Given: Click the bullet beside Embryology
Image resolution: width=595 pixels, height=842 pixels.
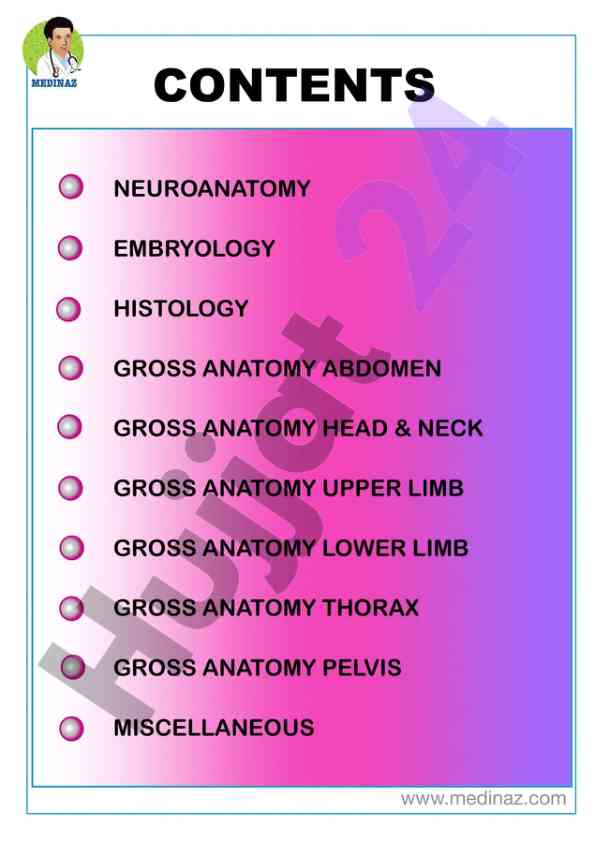Looking at the screenshot, I should coord(70,248).
